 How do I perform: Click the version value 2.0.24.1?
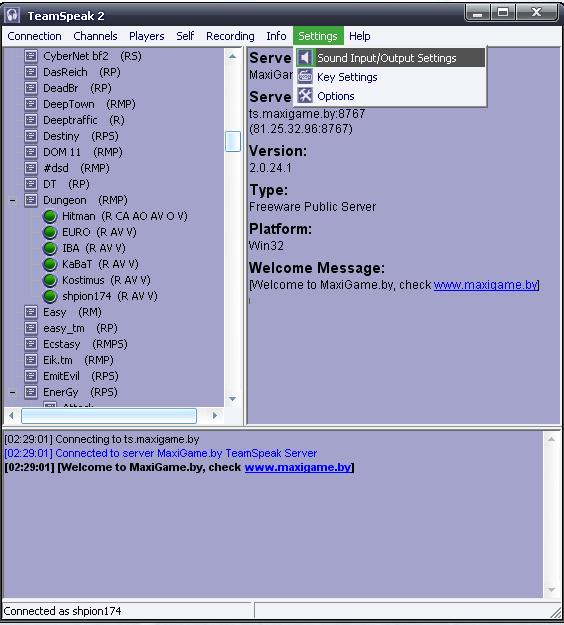pos(270,168)
